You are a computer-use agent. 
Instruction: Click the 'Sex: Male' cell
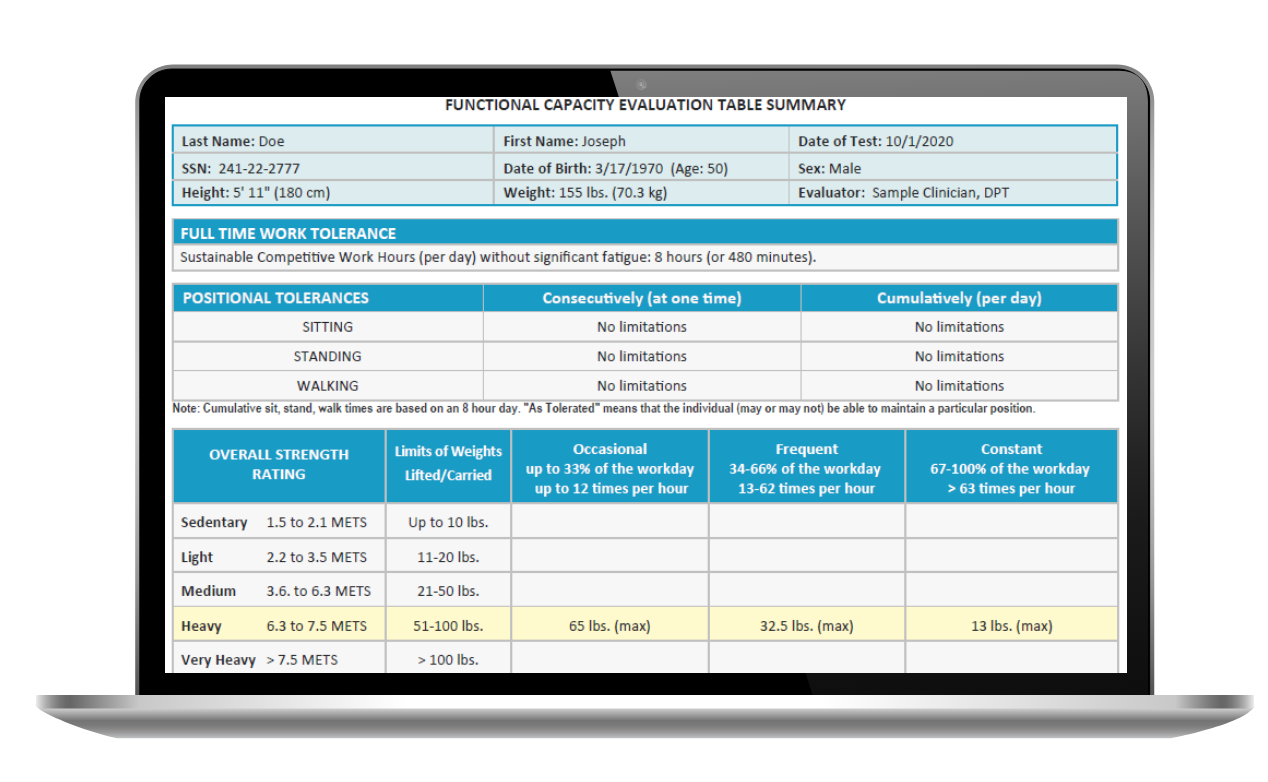click(x=953, y=168)
